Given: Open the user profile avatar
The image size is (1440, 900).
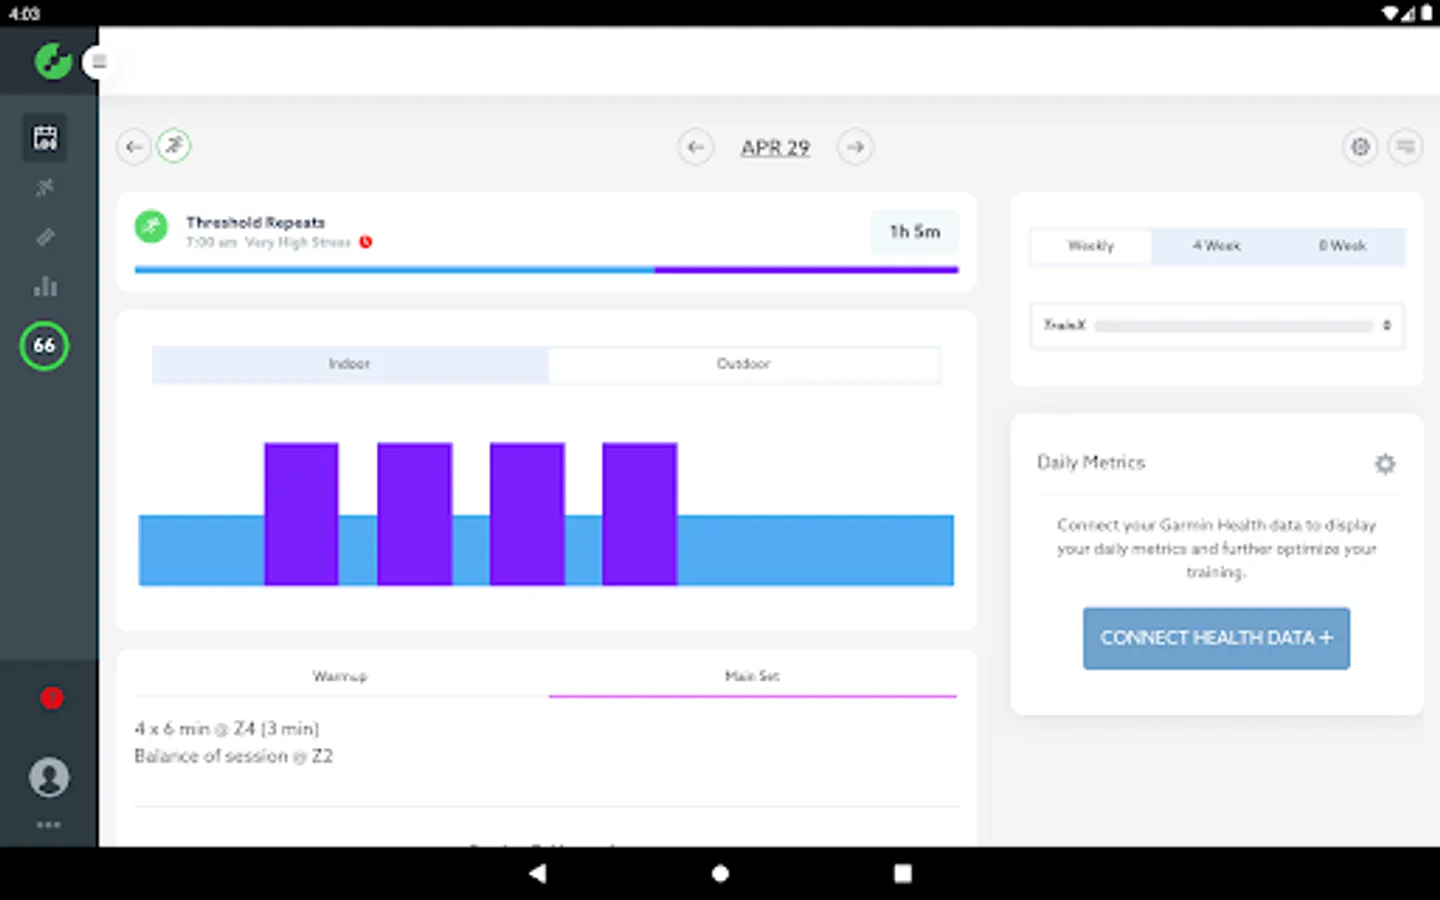Looking at the screenshot, I should (49, 777).
